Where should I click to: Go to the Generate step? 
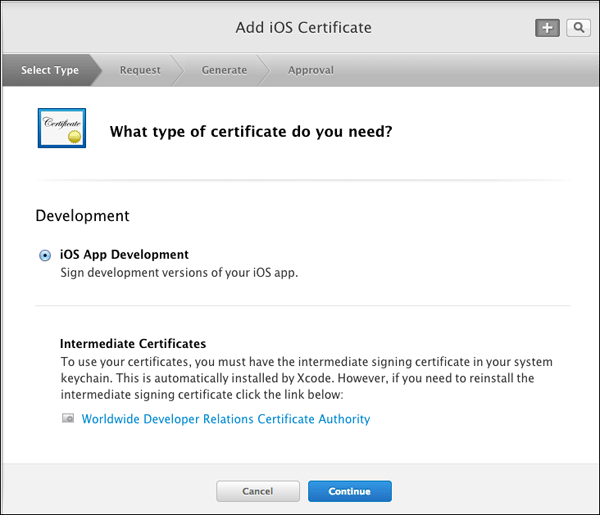coord(224,70)
